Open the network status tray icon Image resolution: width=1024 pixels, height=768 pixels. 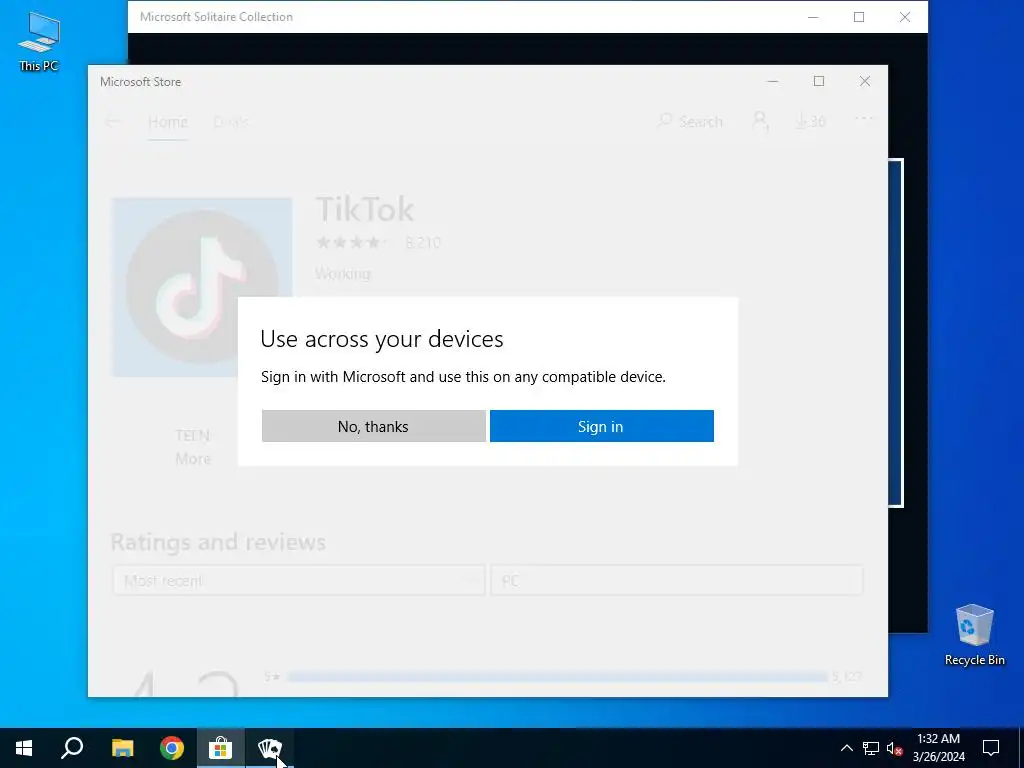pos(871,748)
